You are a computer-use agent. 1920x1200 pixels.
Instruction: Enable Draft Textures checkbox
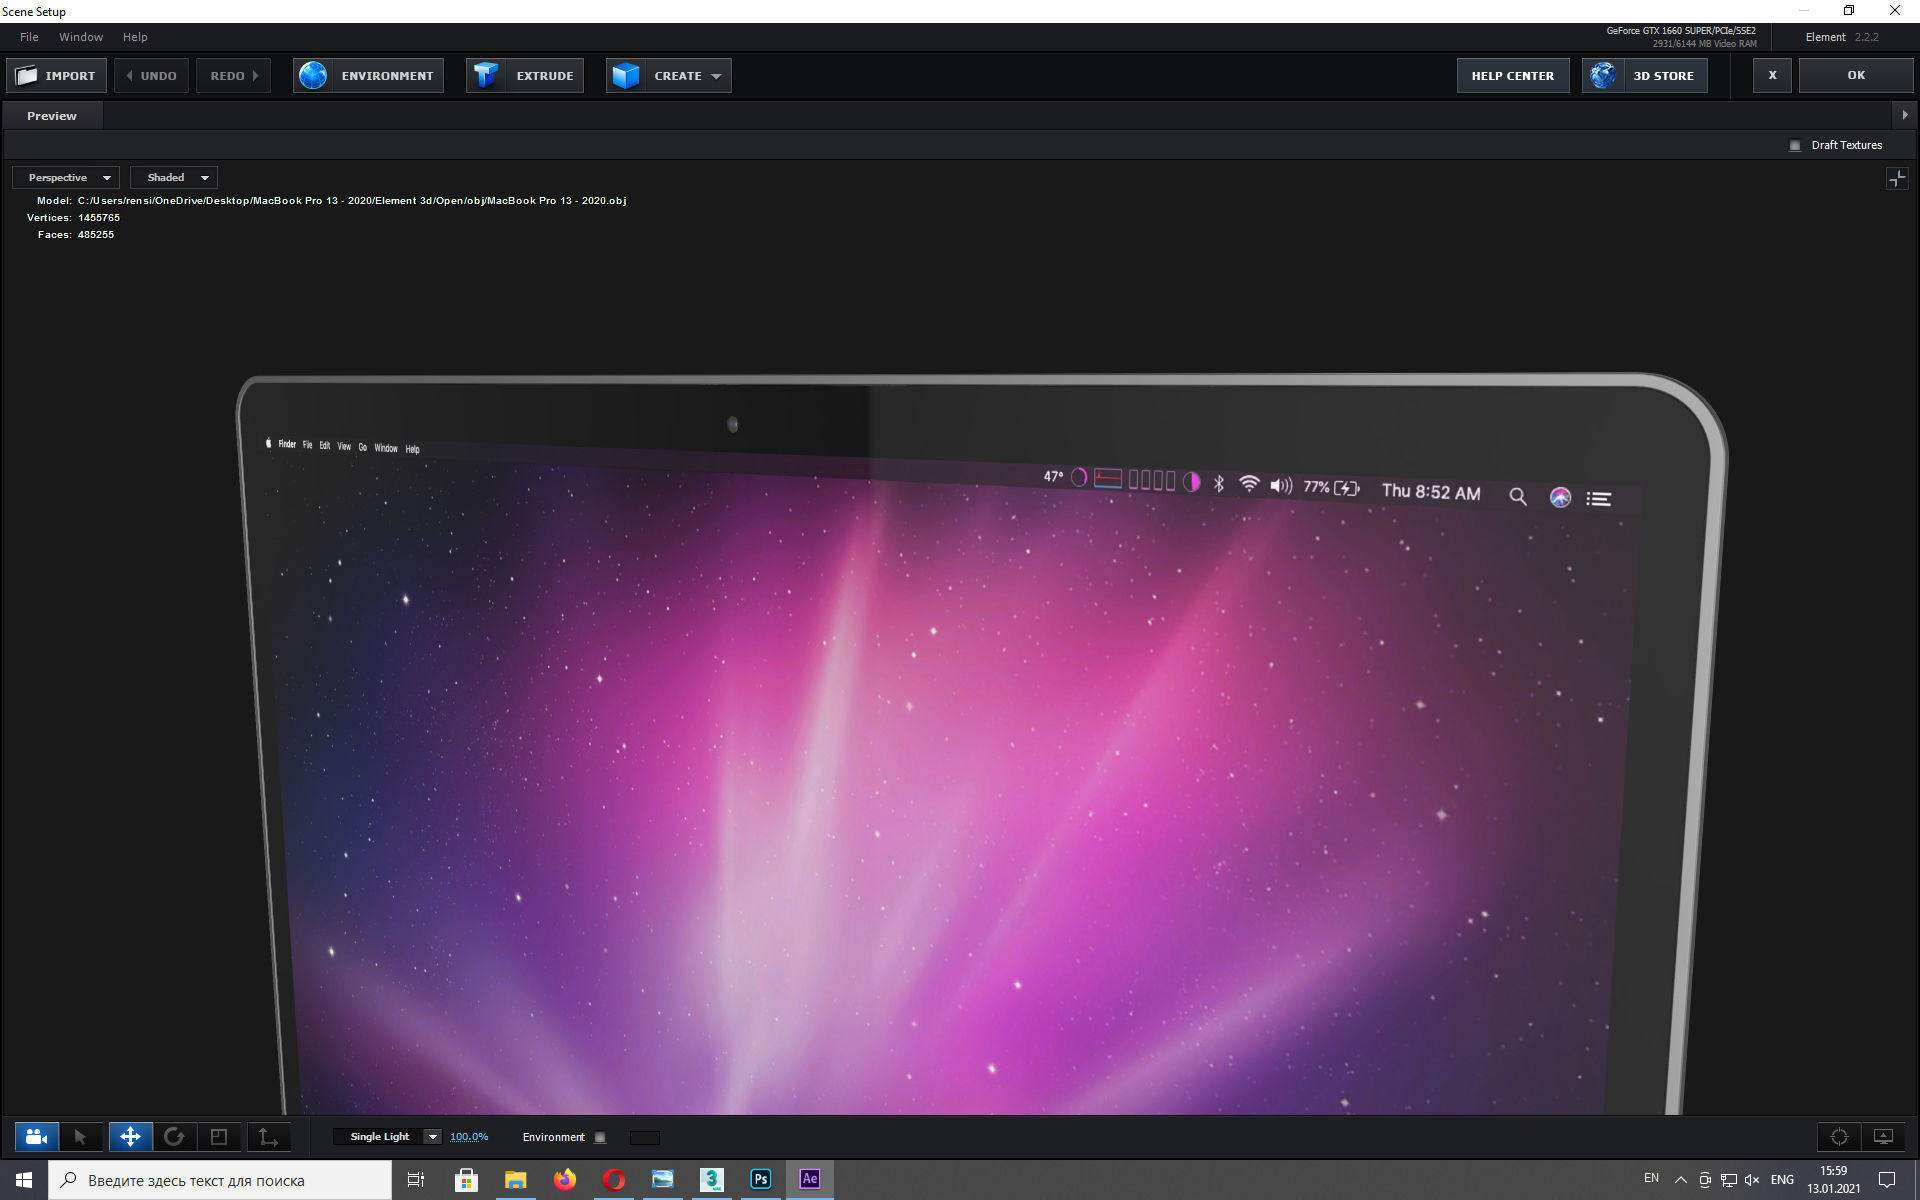click(1795, 146)
